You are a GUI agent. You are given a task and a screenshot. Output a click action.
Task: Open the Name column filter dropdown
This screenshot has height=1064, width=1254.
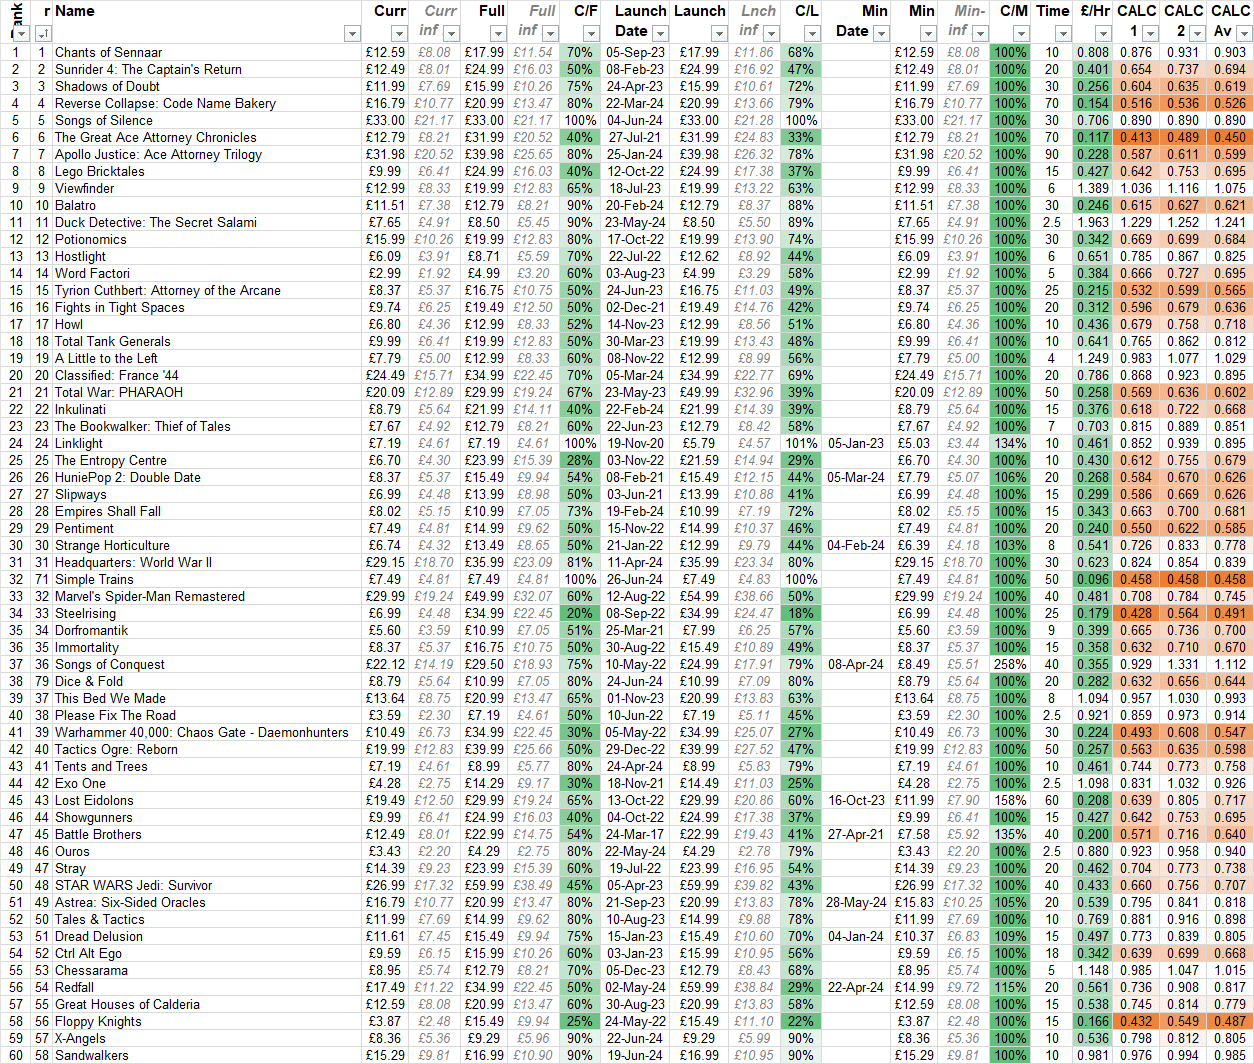pos(351,34)
